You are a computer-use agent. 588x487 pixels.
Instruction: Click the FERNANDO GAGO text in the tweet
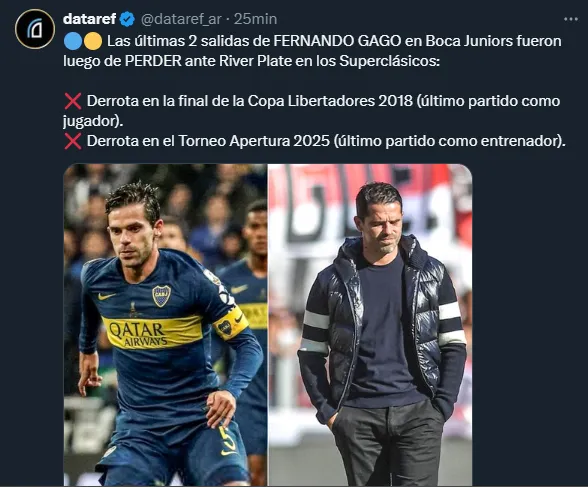coord(338,41)
